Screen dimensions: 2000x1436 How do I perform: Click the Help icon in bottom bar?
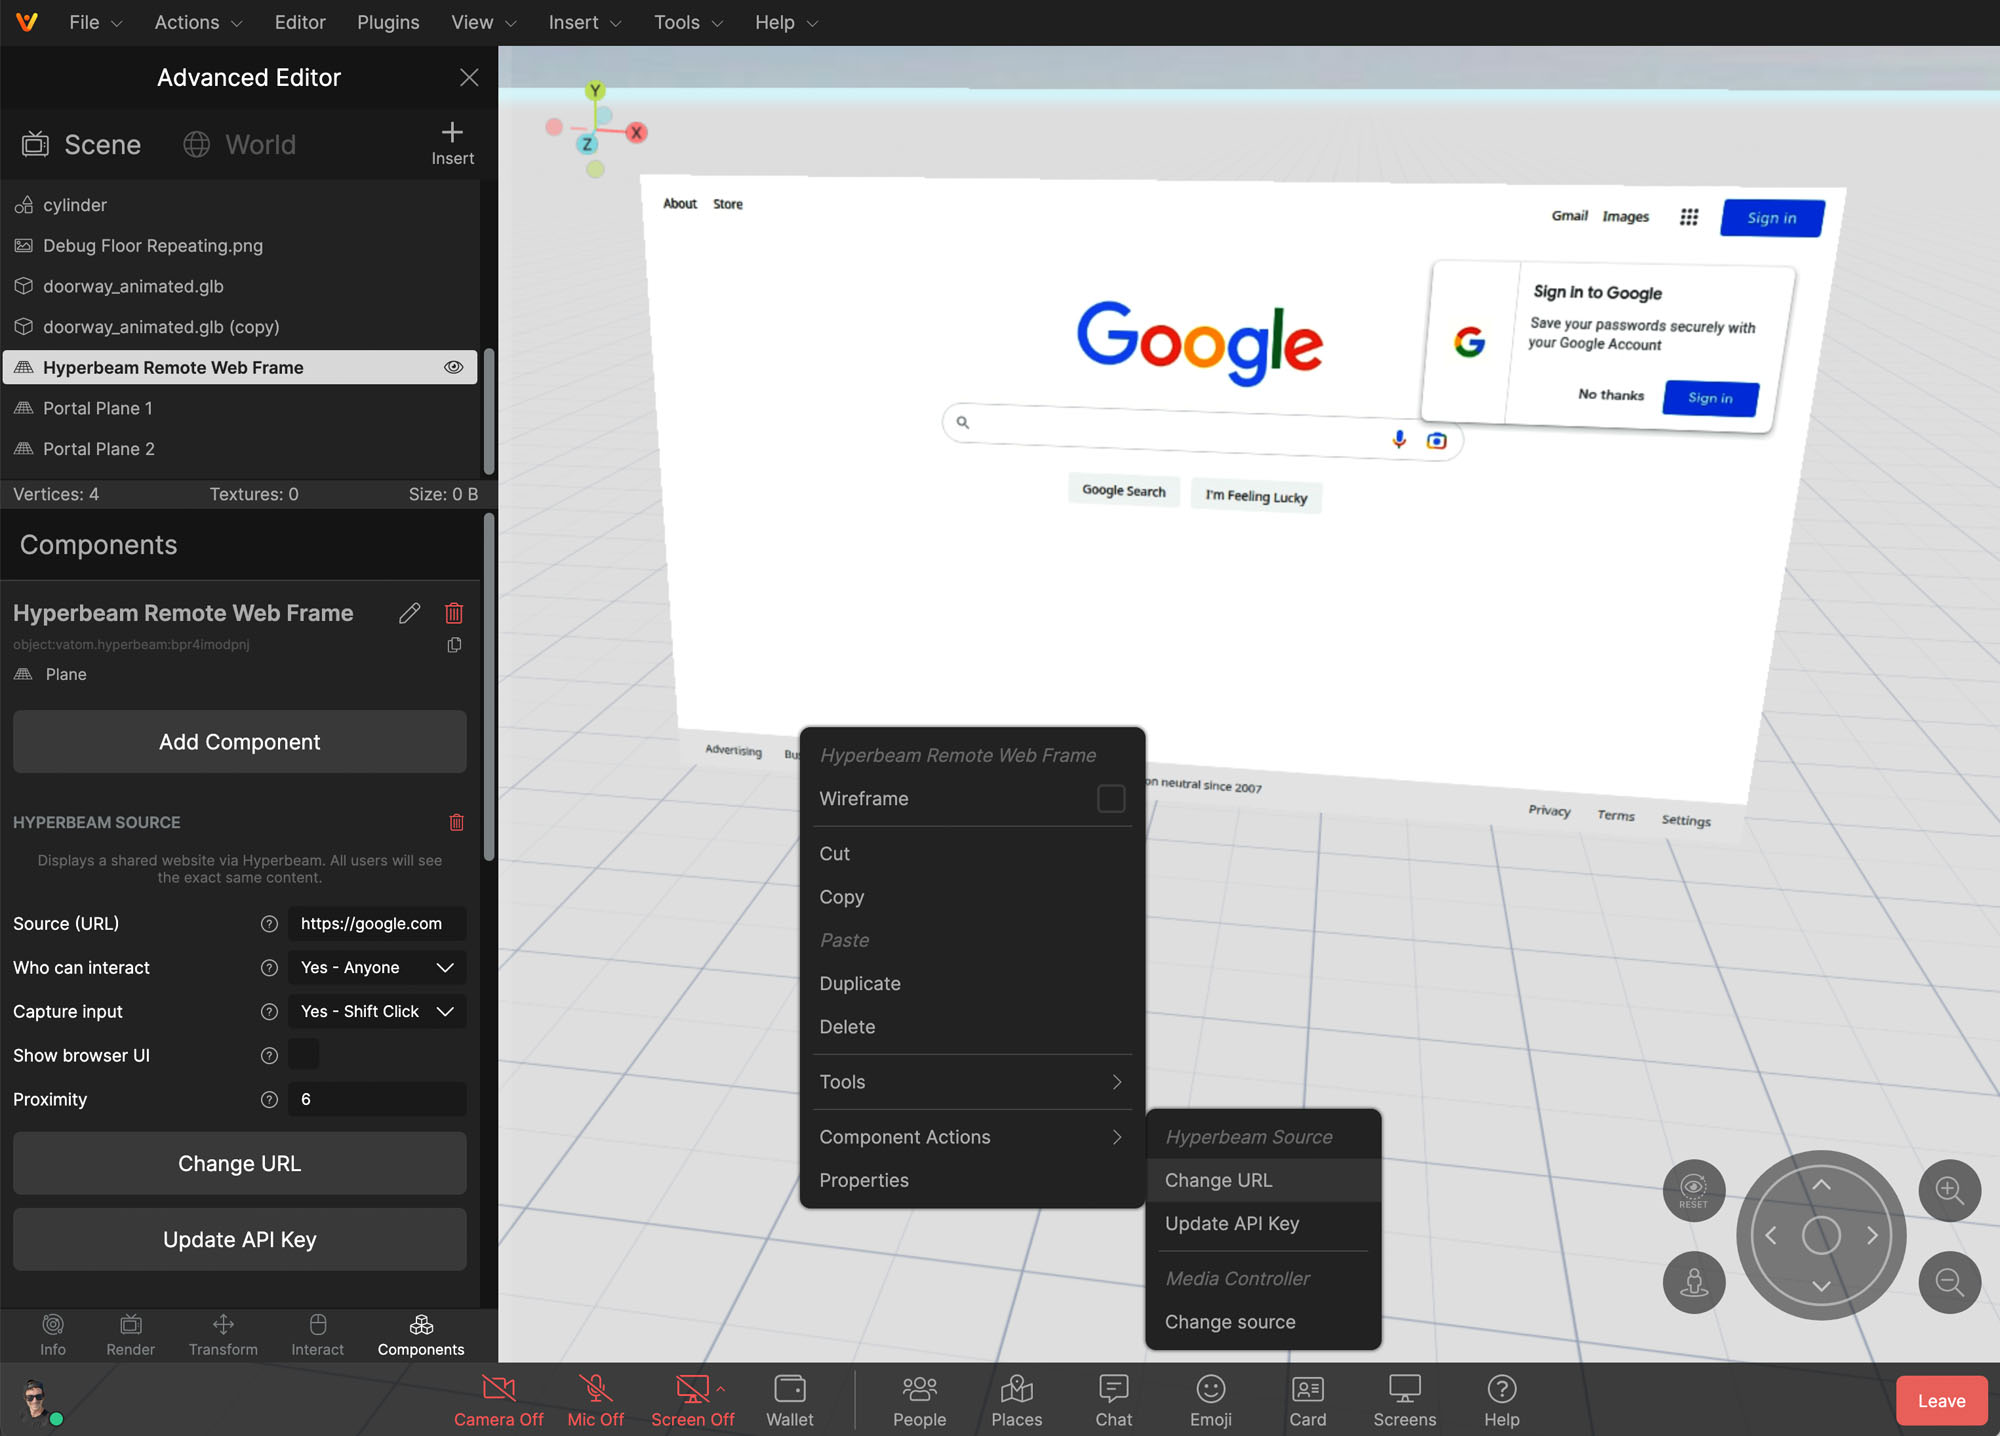point(1502,1400)
